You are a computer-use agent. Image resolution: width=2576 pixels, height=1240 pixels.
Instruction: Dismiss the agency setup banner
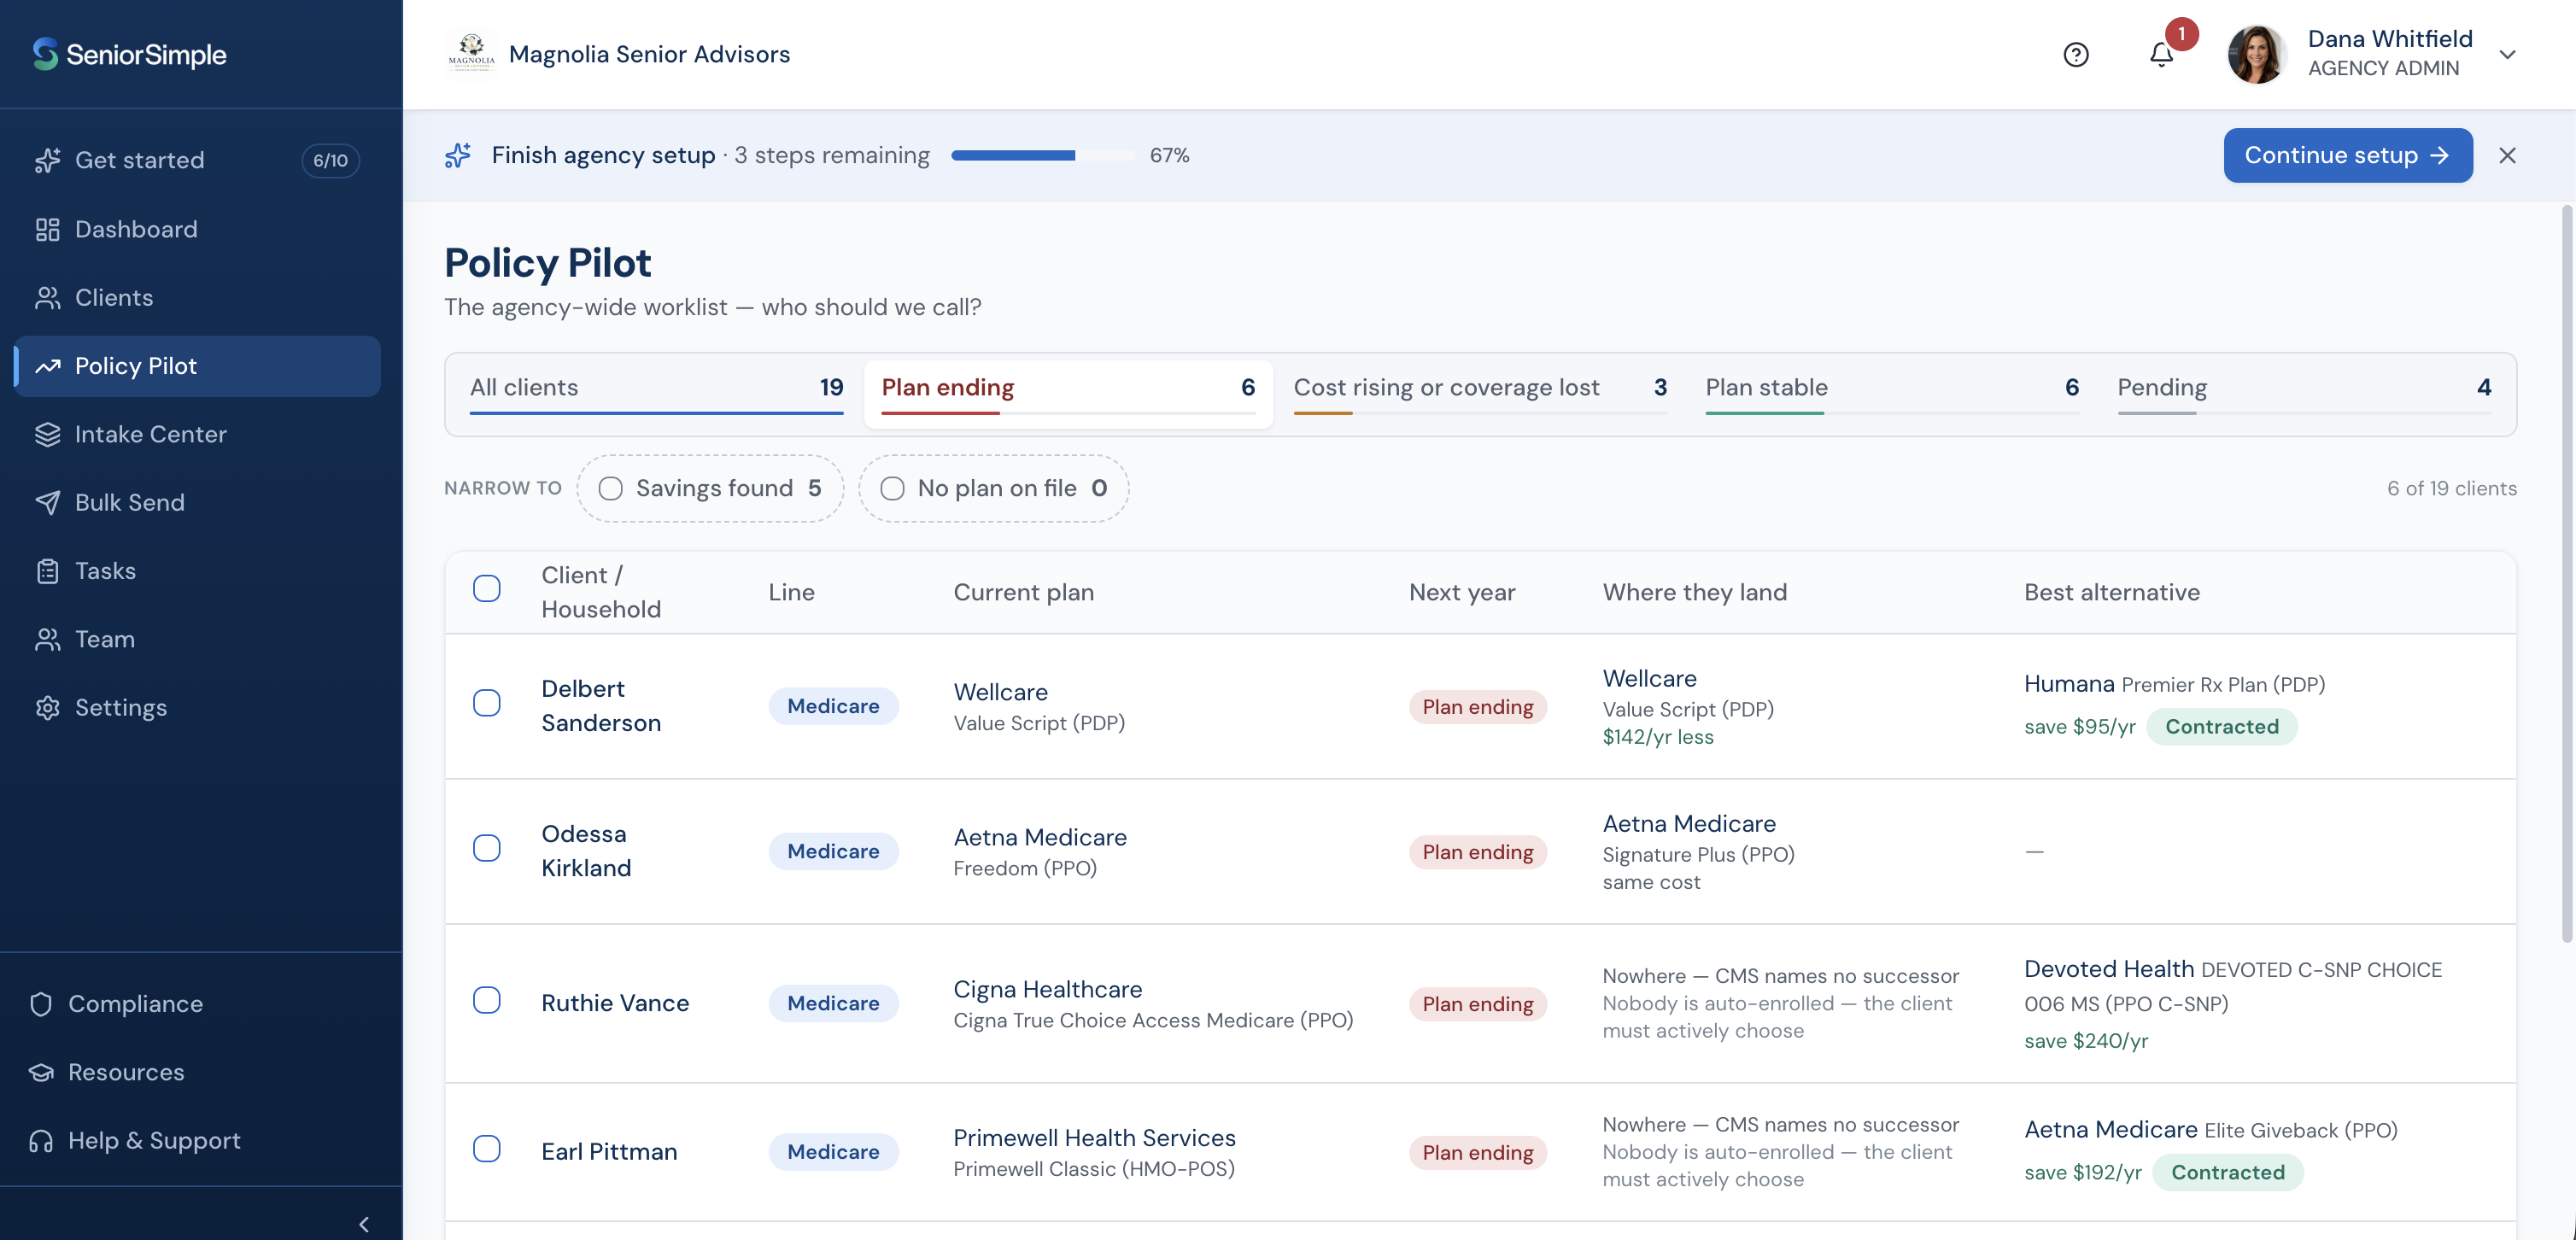click(x=2507, y=155)
